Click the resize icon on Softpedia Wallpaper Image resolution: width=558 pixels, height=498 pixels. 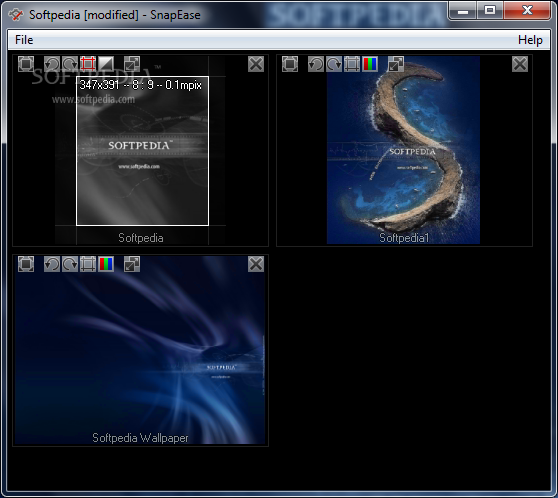coord(132,264)
